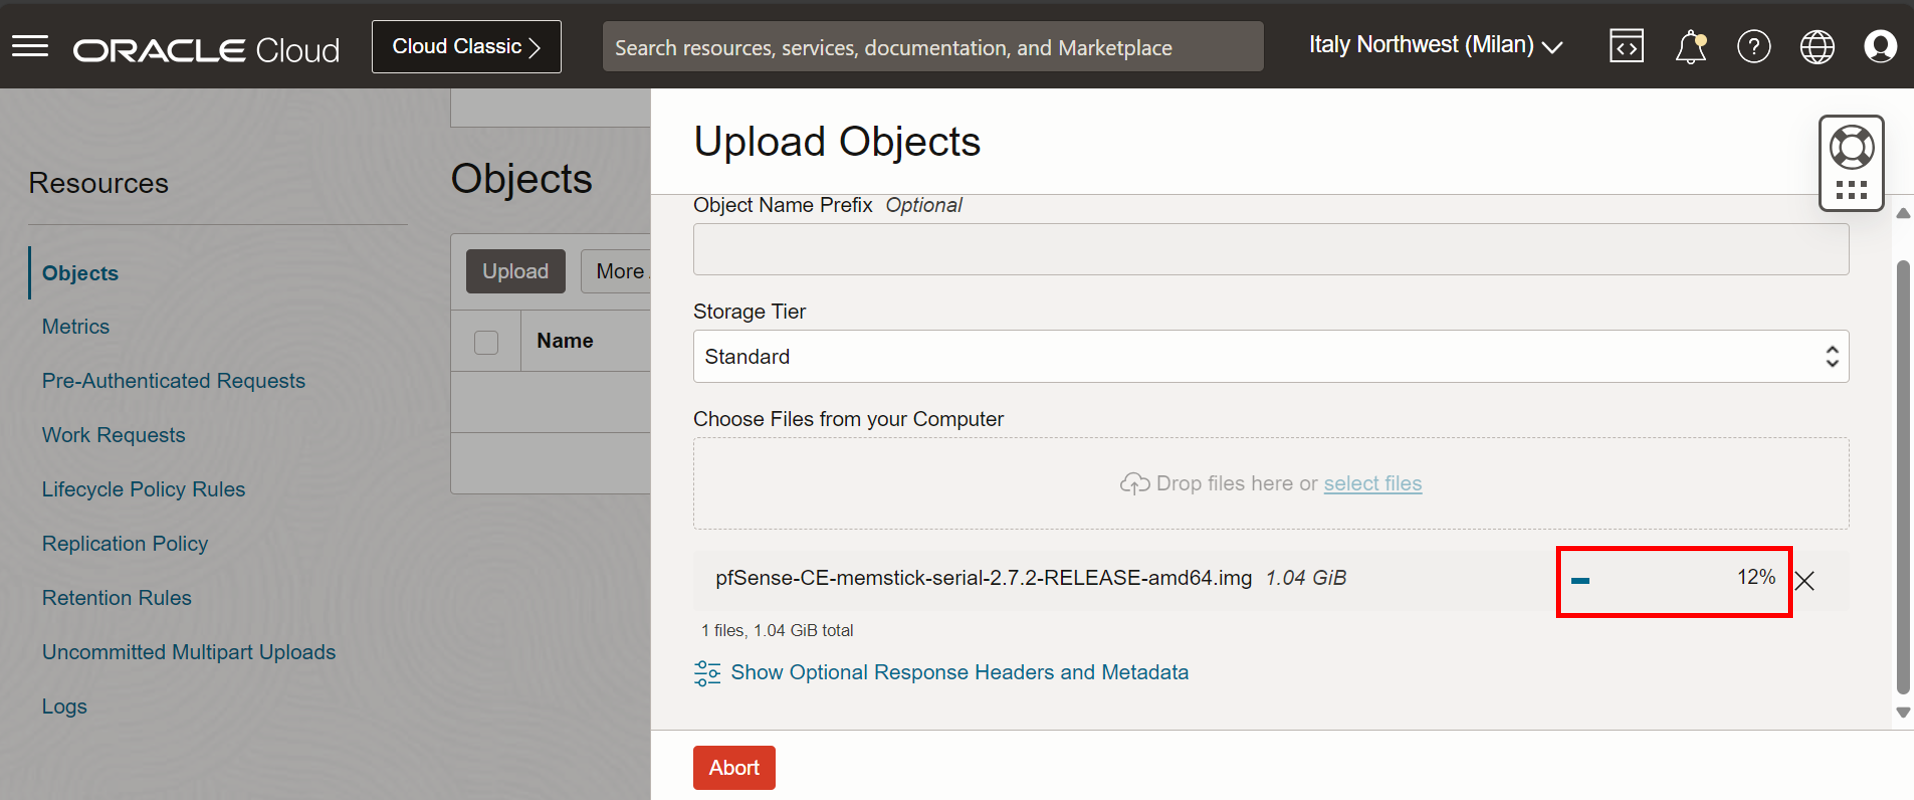Open the Storage Tier Standard dropdown

(x=1271, y=356)
